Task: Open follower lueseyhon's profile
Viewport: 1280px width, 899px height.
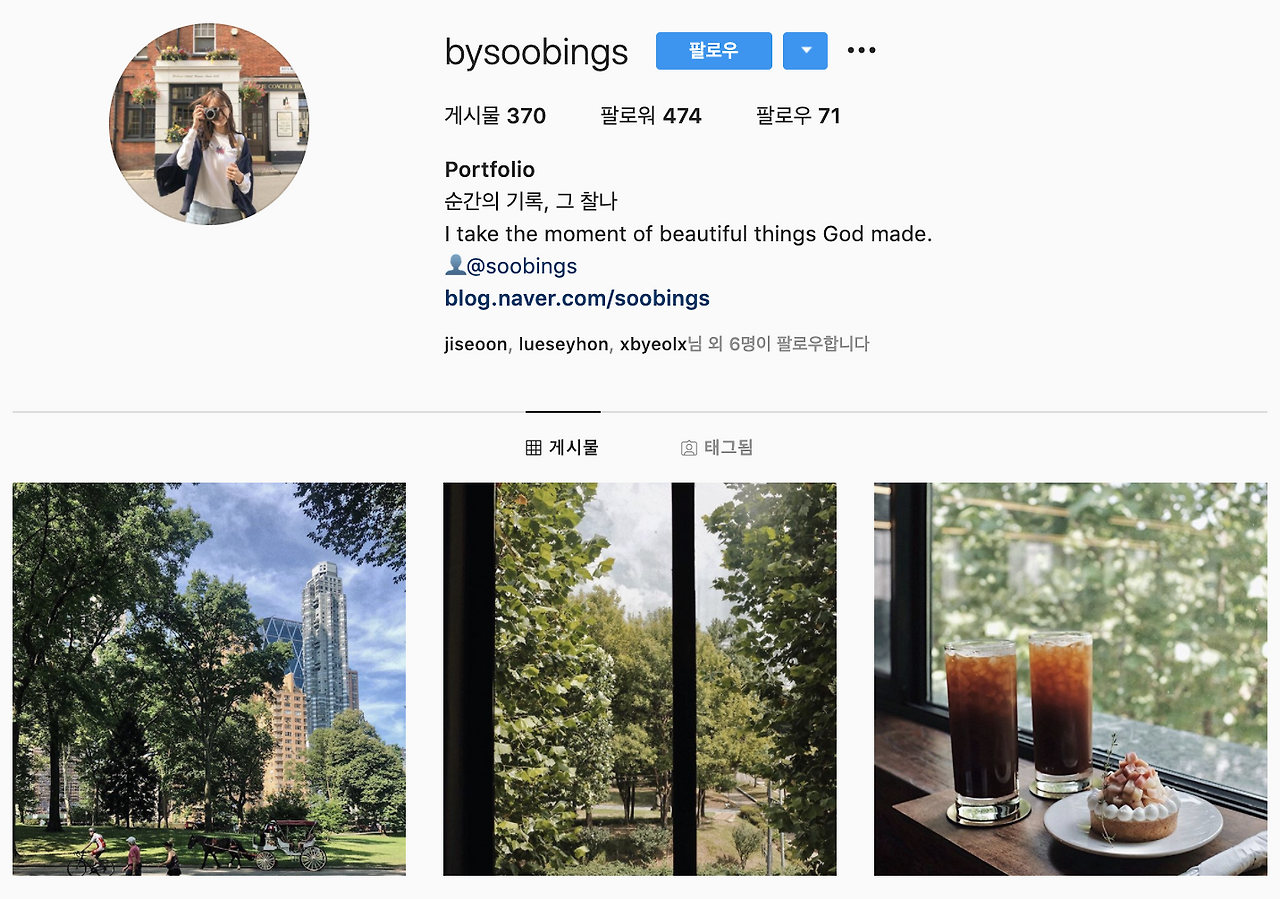Action: tap(563, 344)
